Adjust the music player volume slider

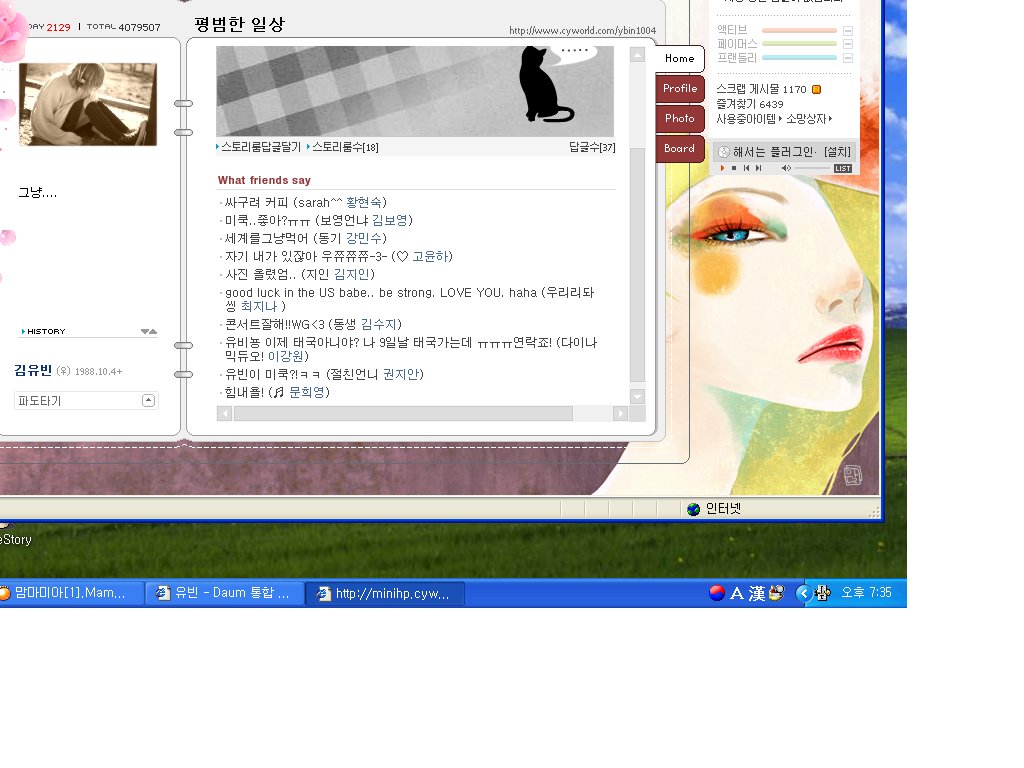812,168
